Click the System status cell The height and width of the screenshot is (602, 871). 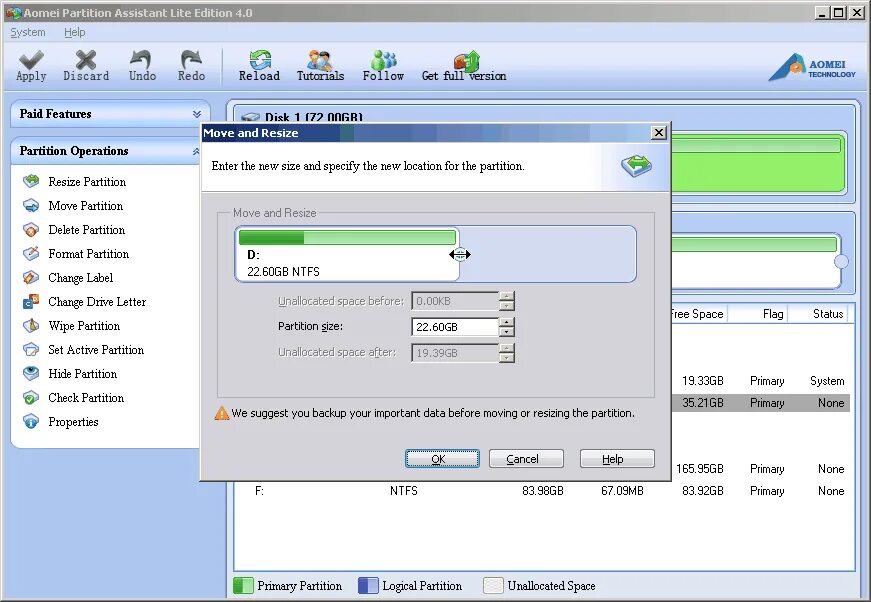(x=827, y=381)
